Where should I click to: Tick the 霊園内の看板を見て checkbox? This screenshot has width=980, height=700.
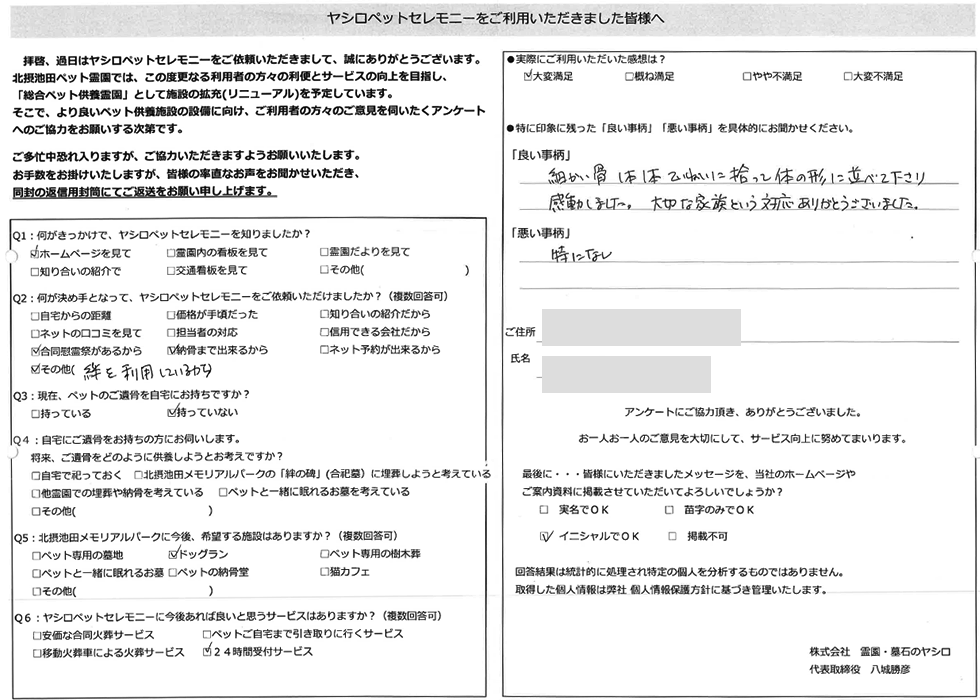[172, 253]
